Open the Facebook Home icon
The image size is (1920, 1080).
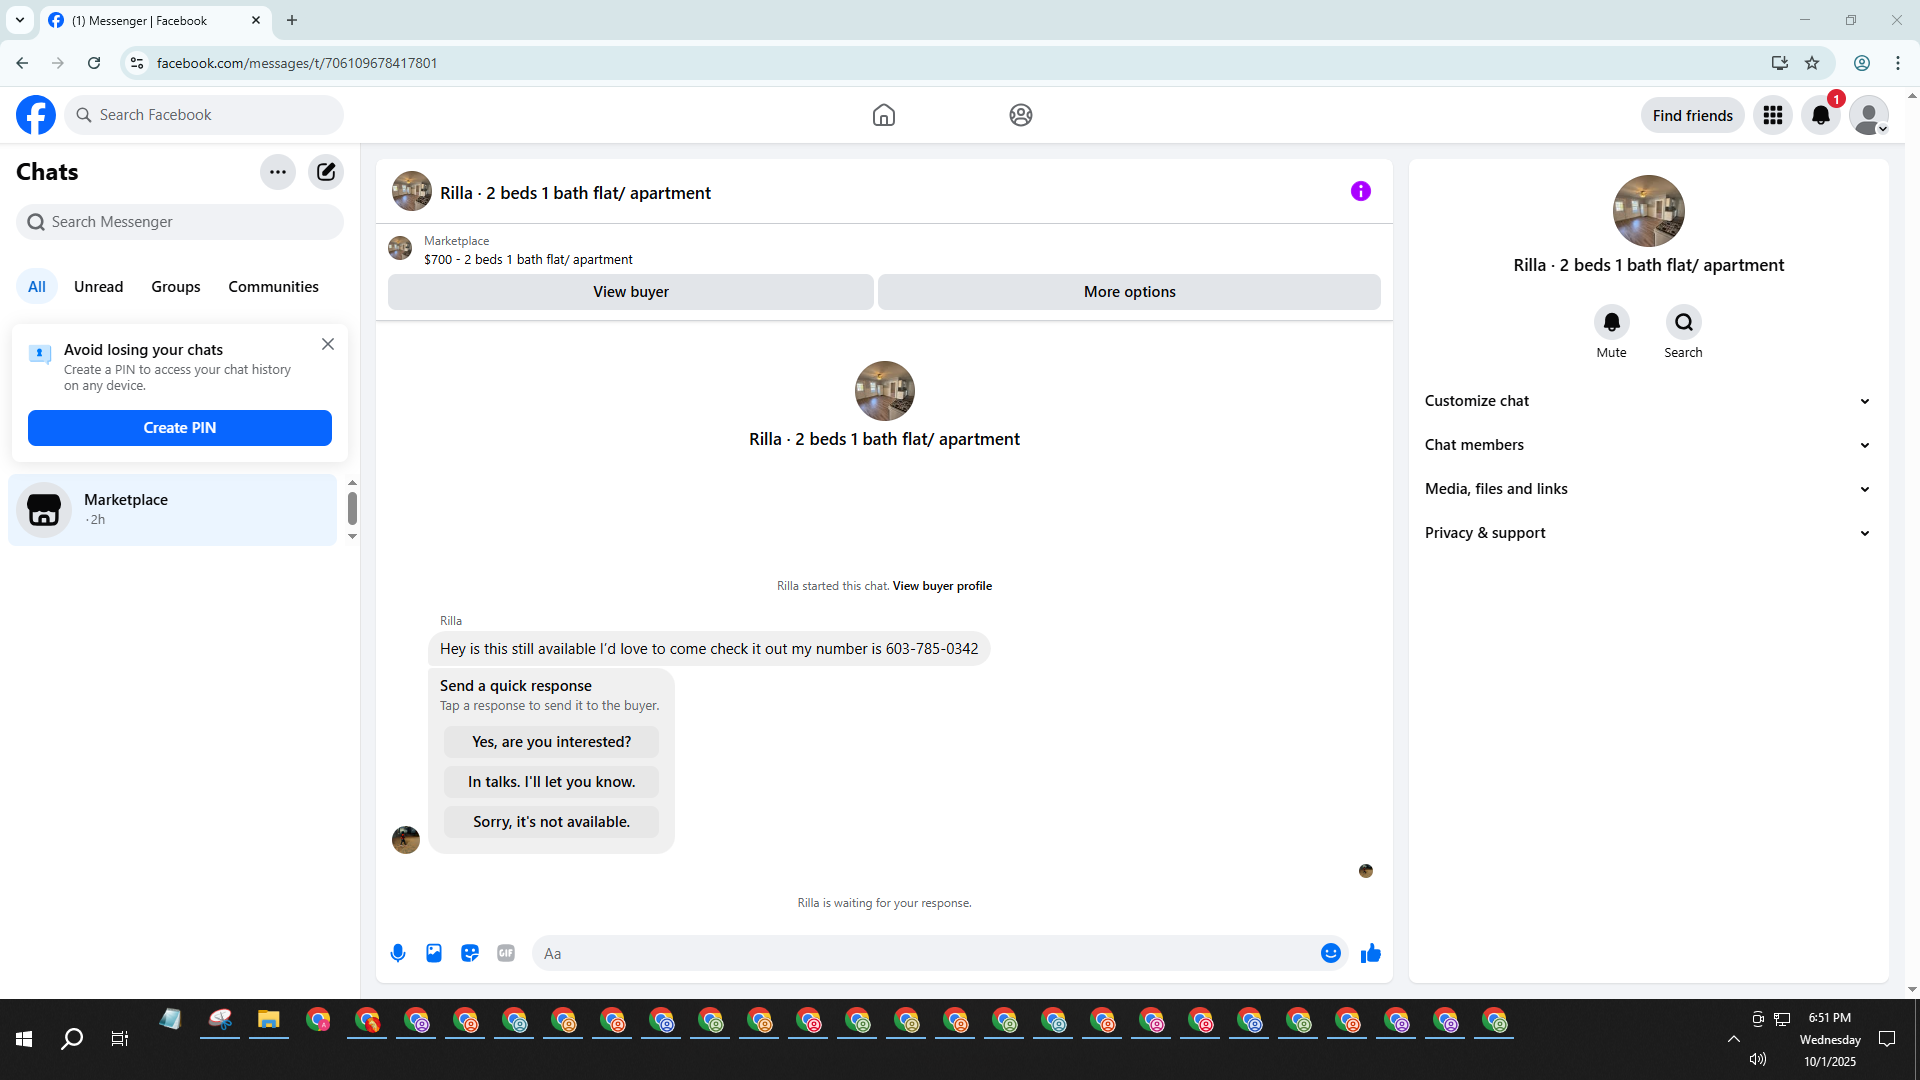click(x=884, y=115)
